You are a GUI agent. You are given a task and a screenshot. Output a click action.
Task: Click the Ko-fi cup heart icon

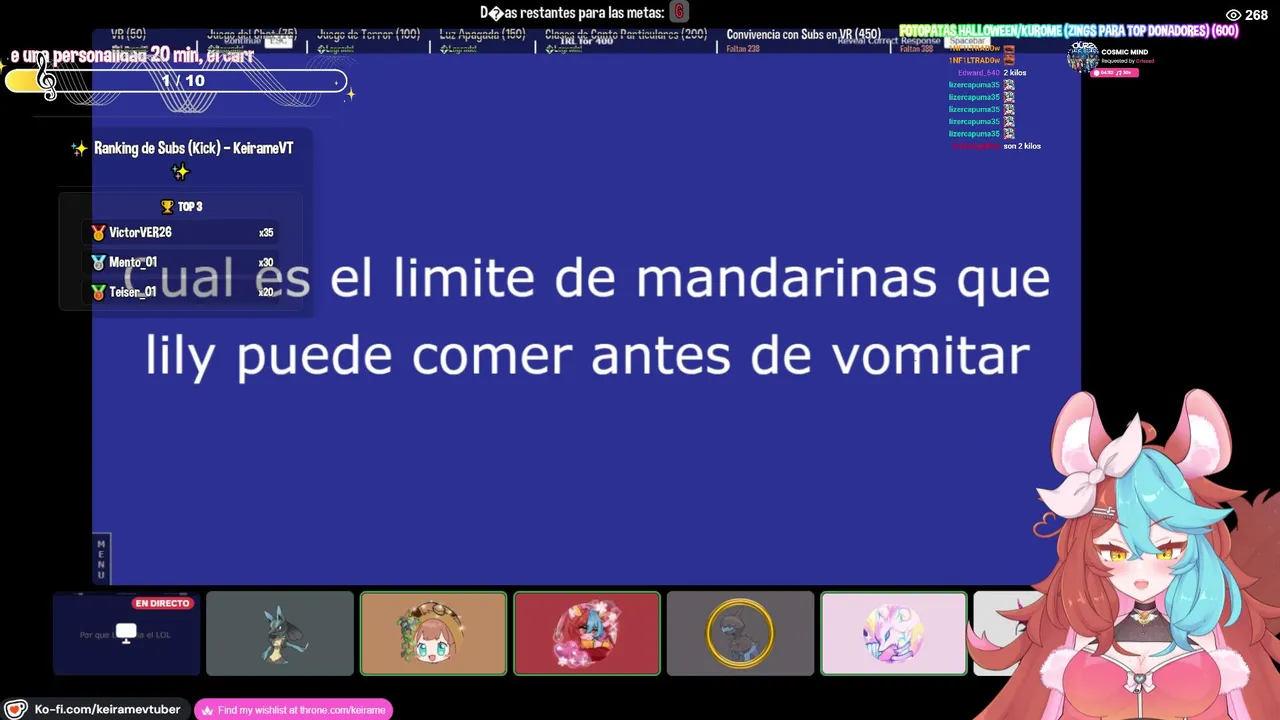pos(15,710)
